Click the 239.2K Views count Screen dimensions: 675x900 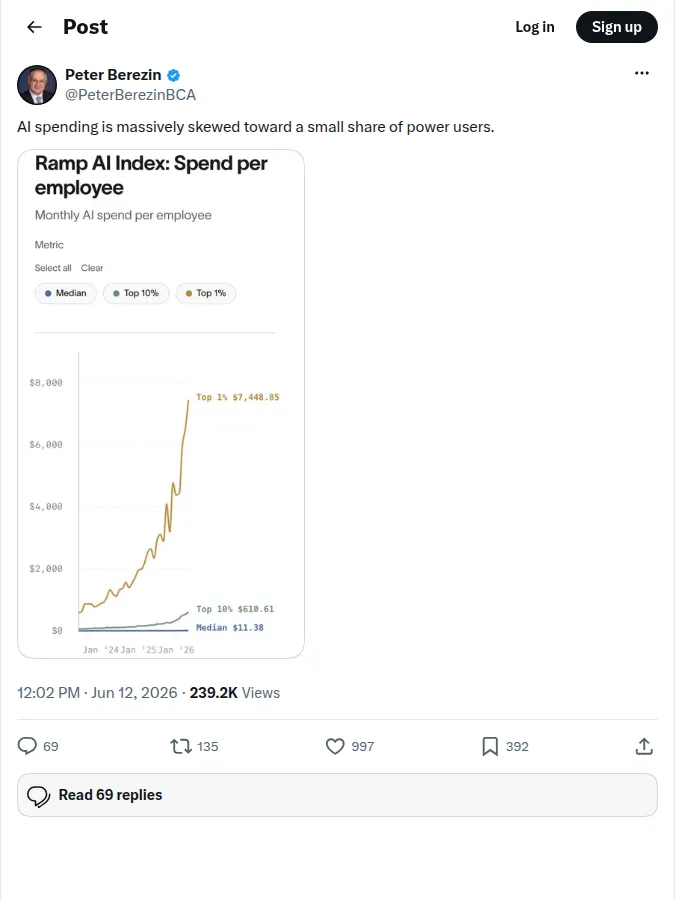click(235, 693)
